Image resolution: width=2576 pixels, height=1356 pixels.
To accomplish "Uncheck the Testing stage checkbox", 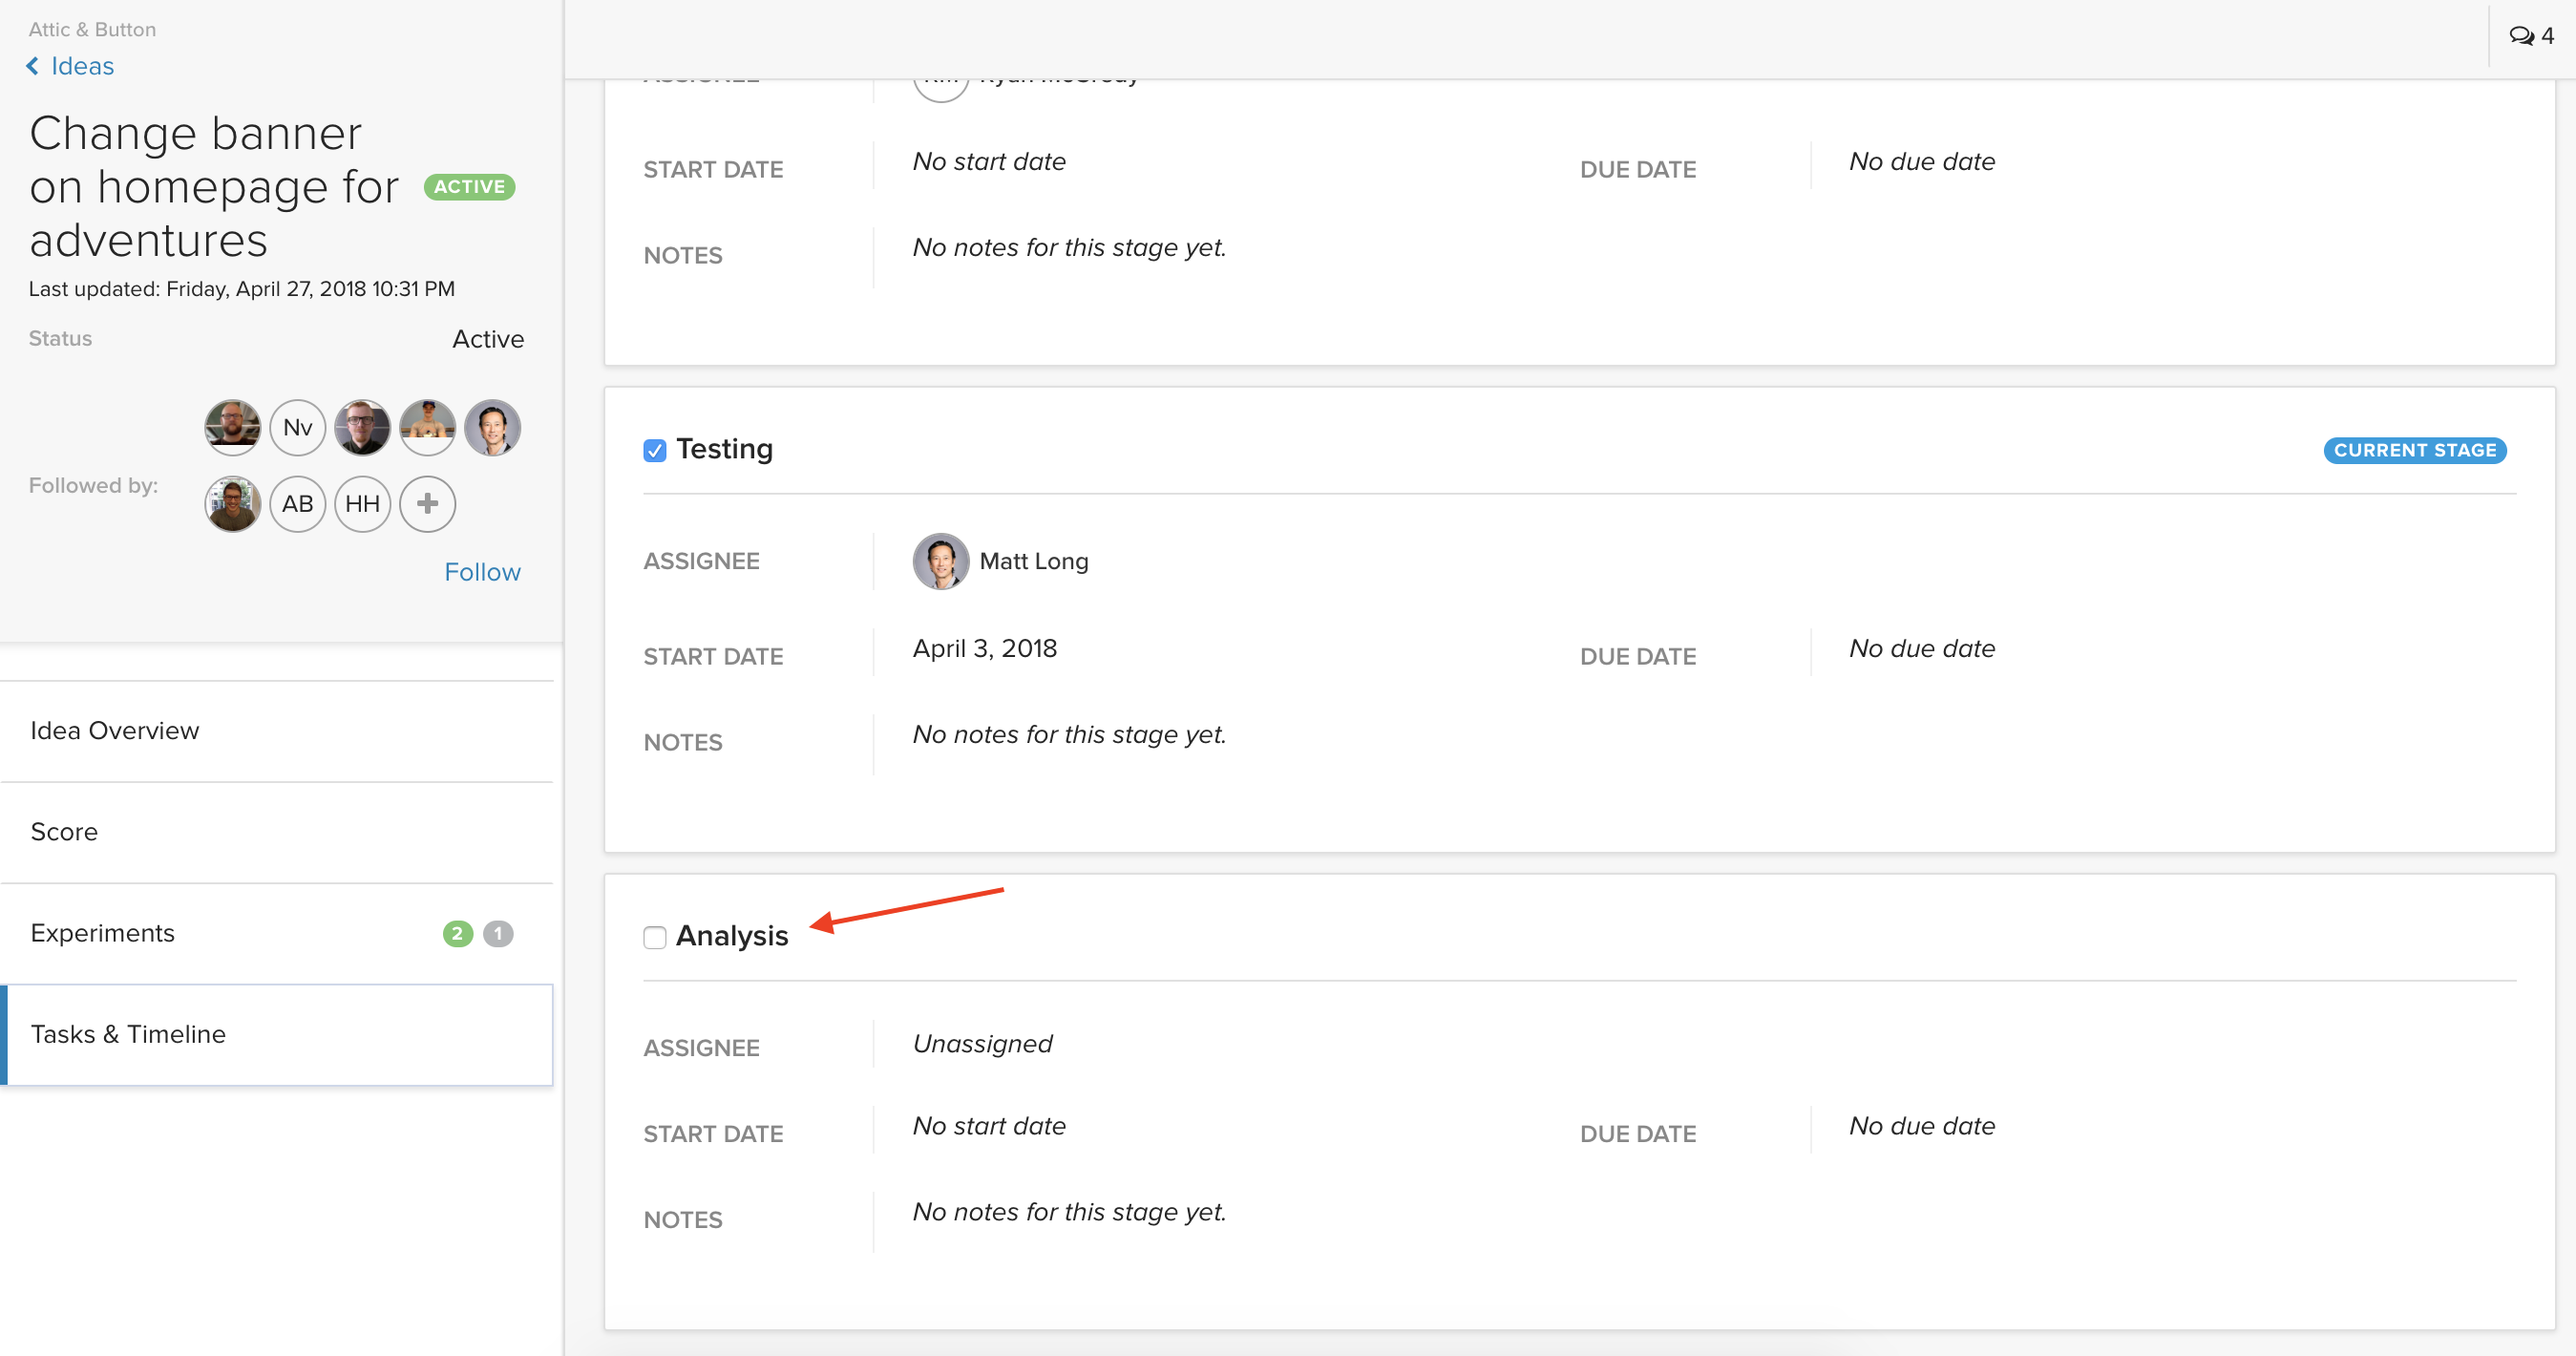I will (655, 451).
